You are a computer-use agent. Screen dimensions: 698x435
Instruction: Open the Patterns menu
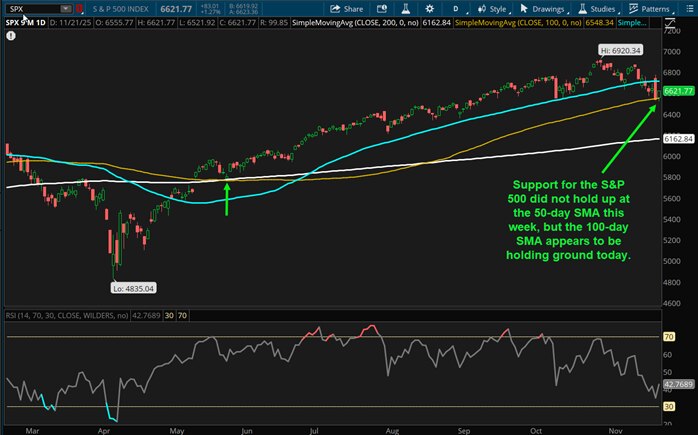650,9
